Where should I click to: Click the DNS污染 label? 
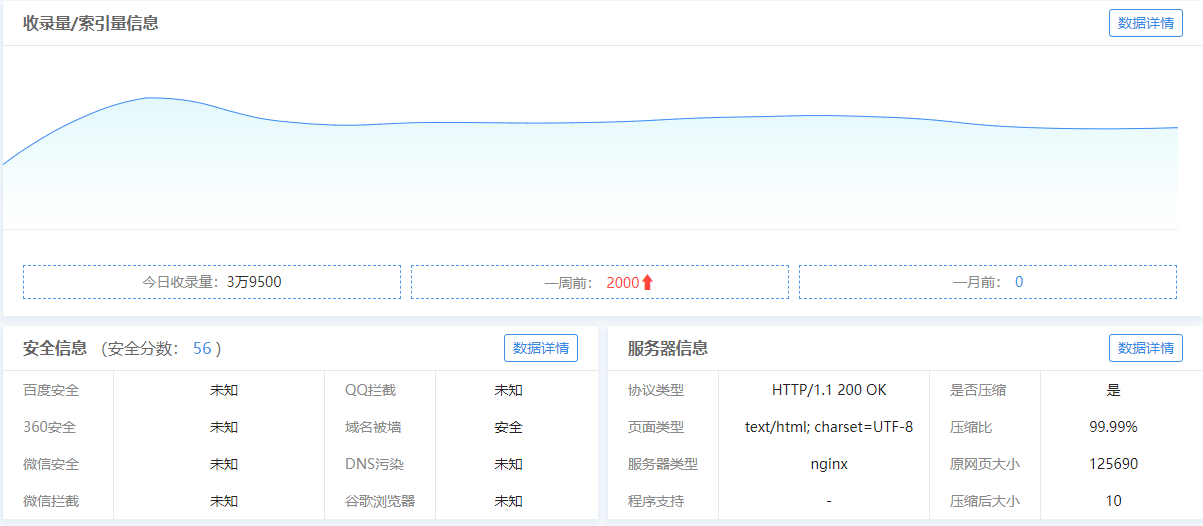coord(374,464)
